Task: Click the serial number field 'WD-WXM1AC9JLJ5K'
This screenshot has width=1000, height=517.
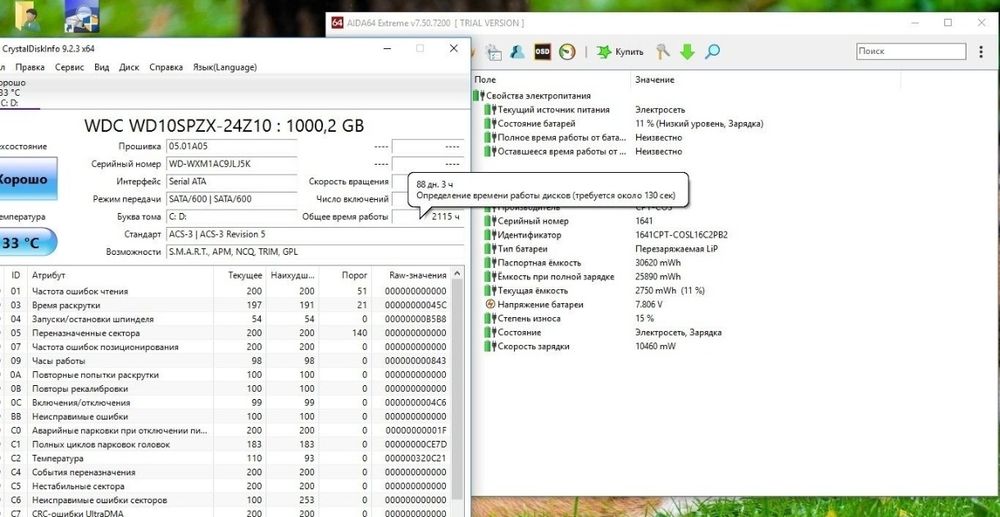Action: [x=232, y=164]
